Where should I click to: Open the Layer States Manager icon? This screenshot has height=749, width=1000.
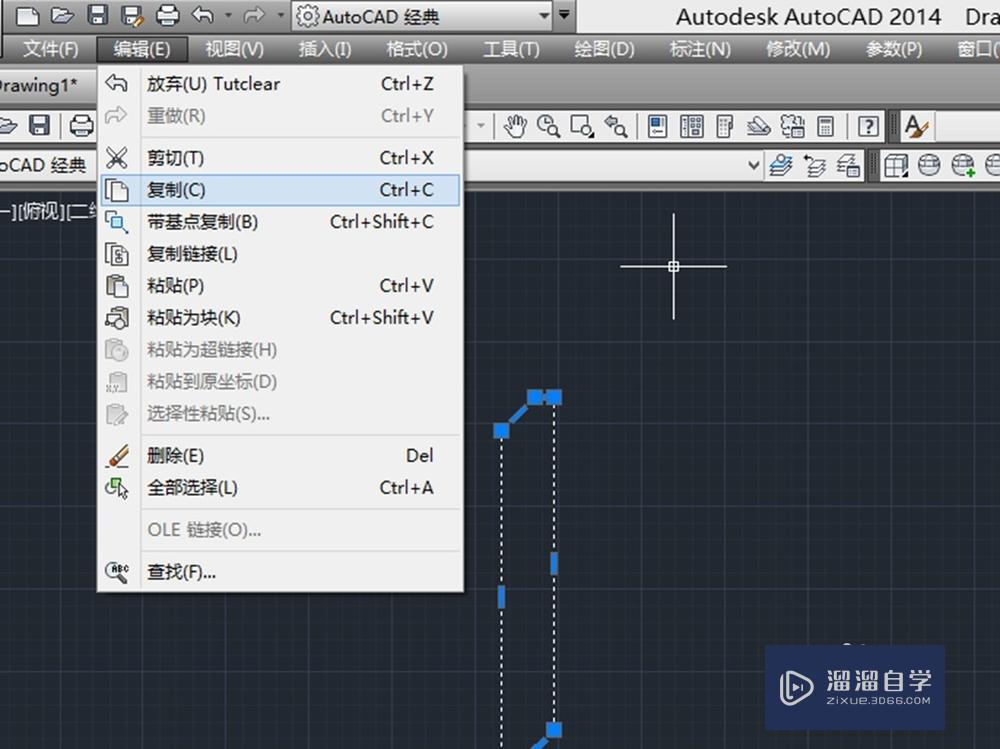tap(848, 167)
